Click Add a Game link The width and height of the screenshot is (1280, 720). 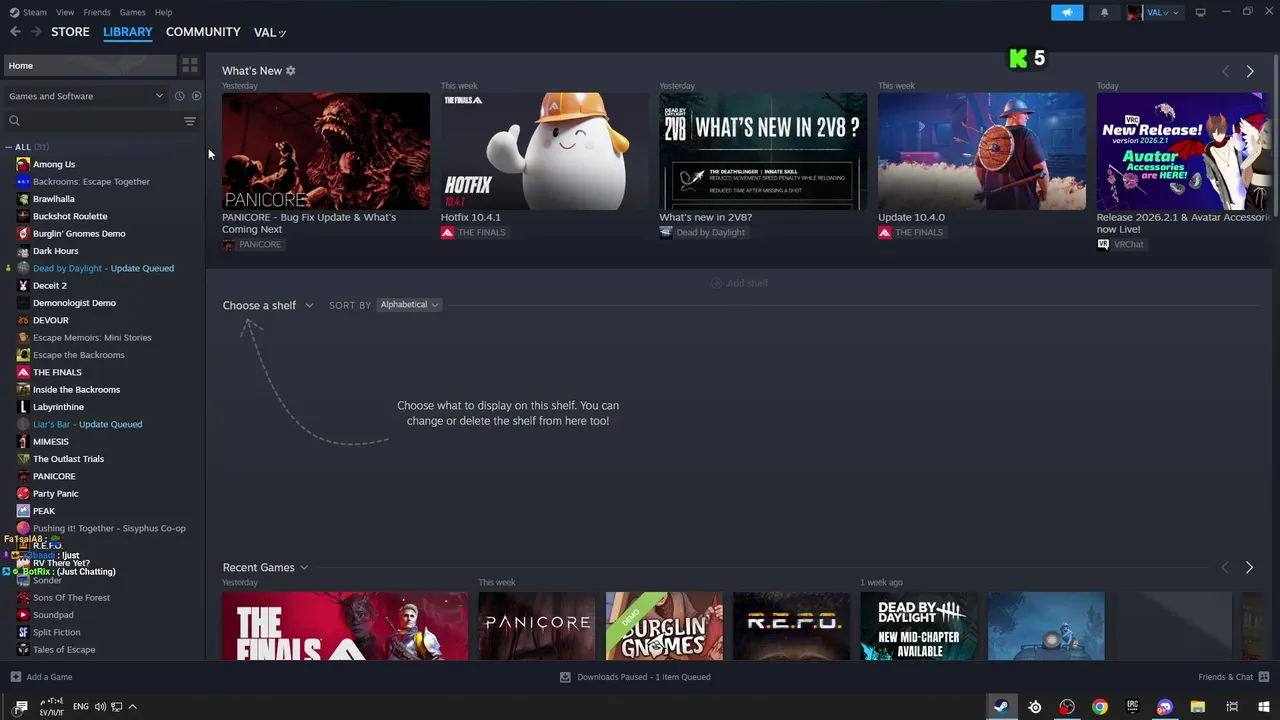tap(49, 677)
